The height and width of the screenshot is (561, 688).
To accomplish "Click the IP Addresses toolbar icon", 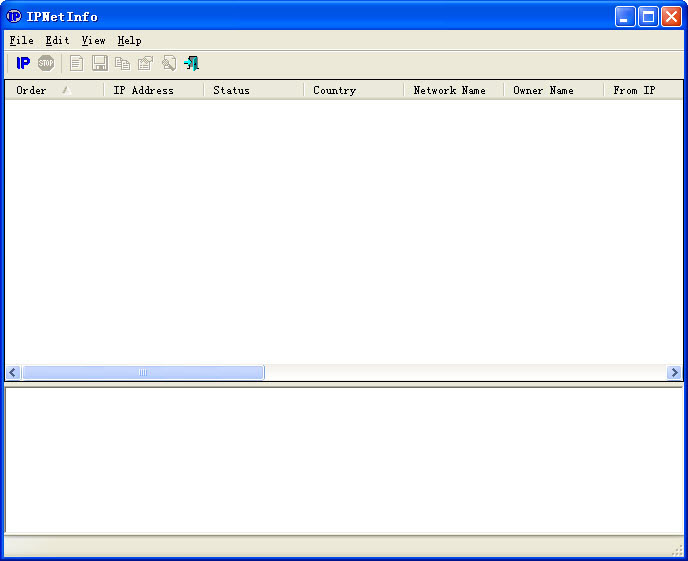I will pyautogui.click(x=22, y=63).
